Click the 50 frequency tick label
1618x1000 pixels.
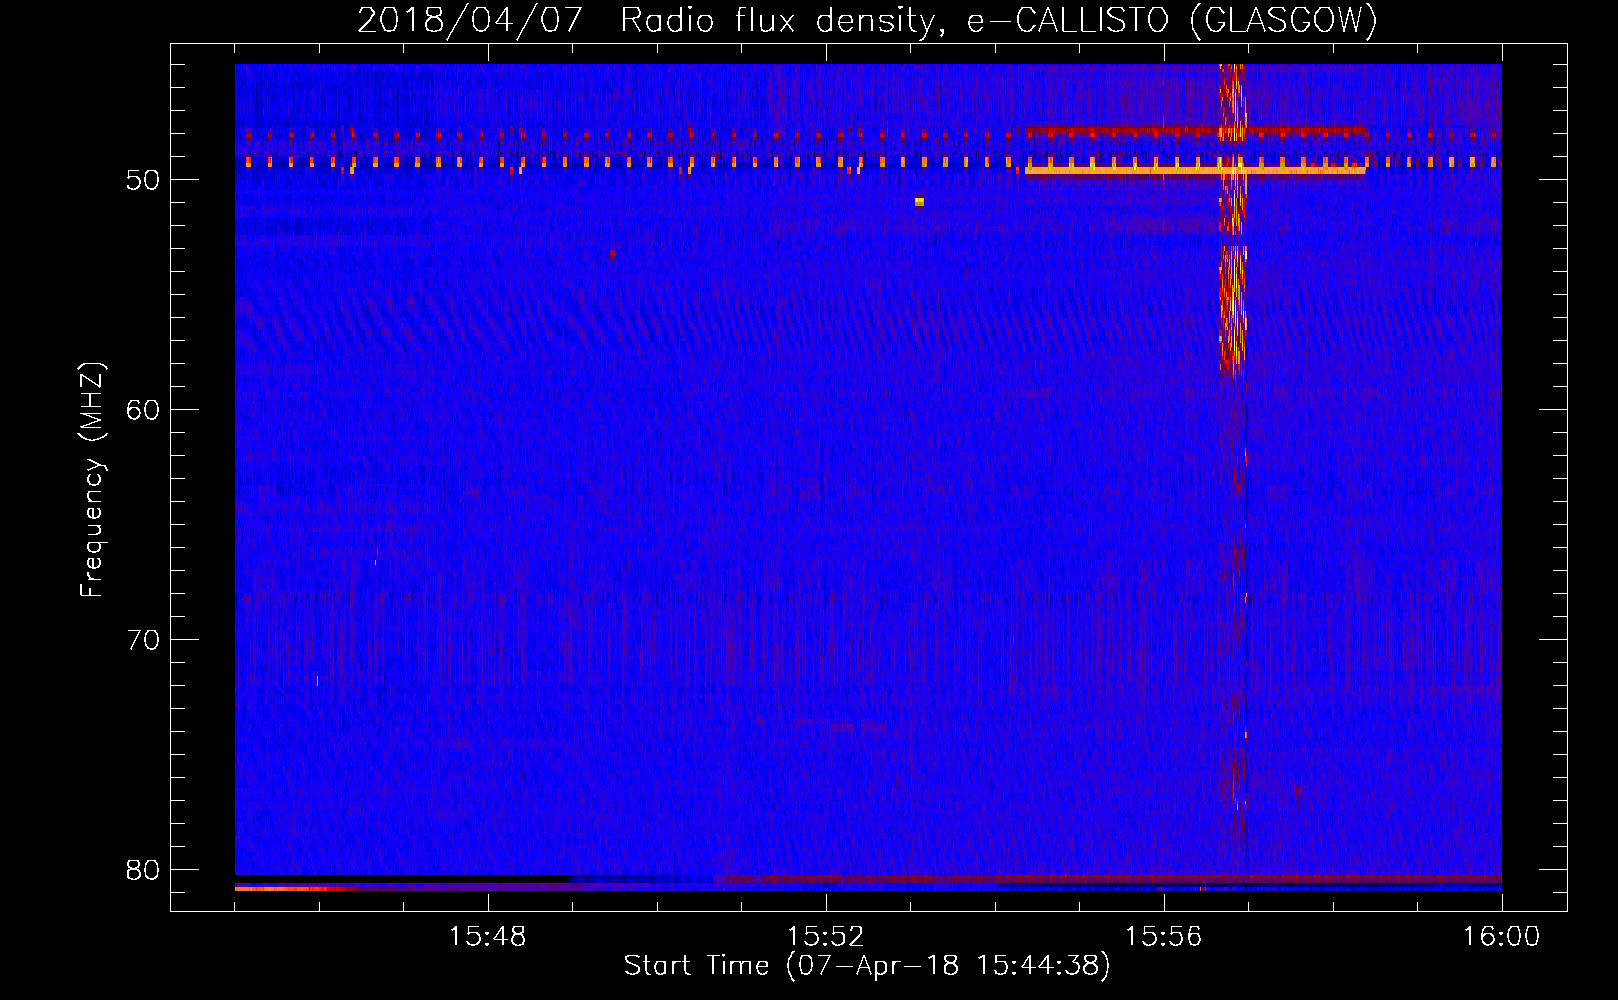[143, 180]
